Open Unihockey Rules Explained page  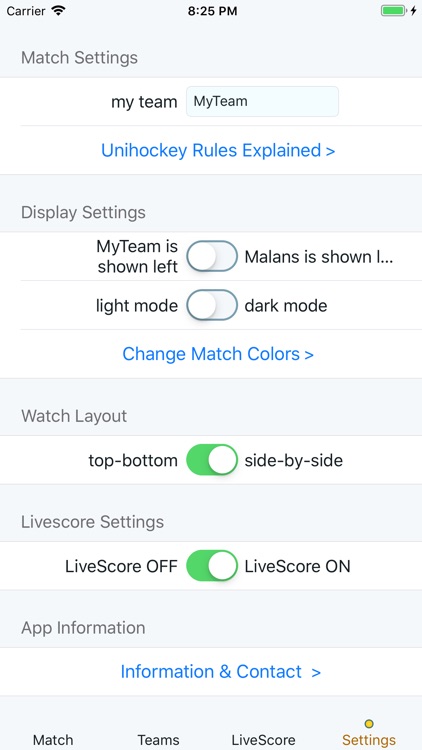218,150
